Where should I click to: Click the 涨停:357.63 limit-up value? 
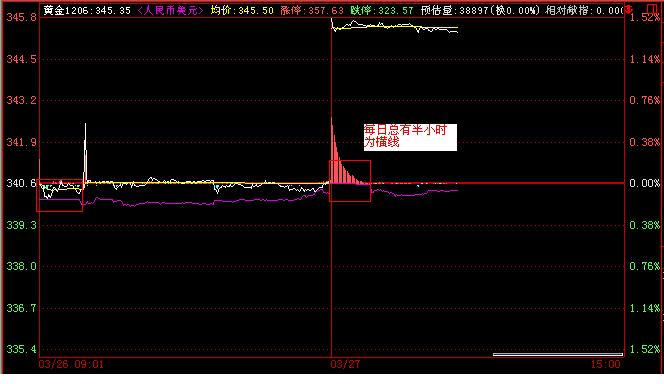coord(312,10)
